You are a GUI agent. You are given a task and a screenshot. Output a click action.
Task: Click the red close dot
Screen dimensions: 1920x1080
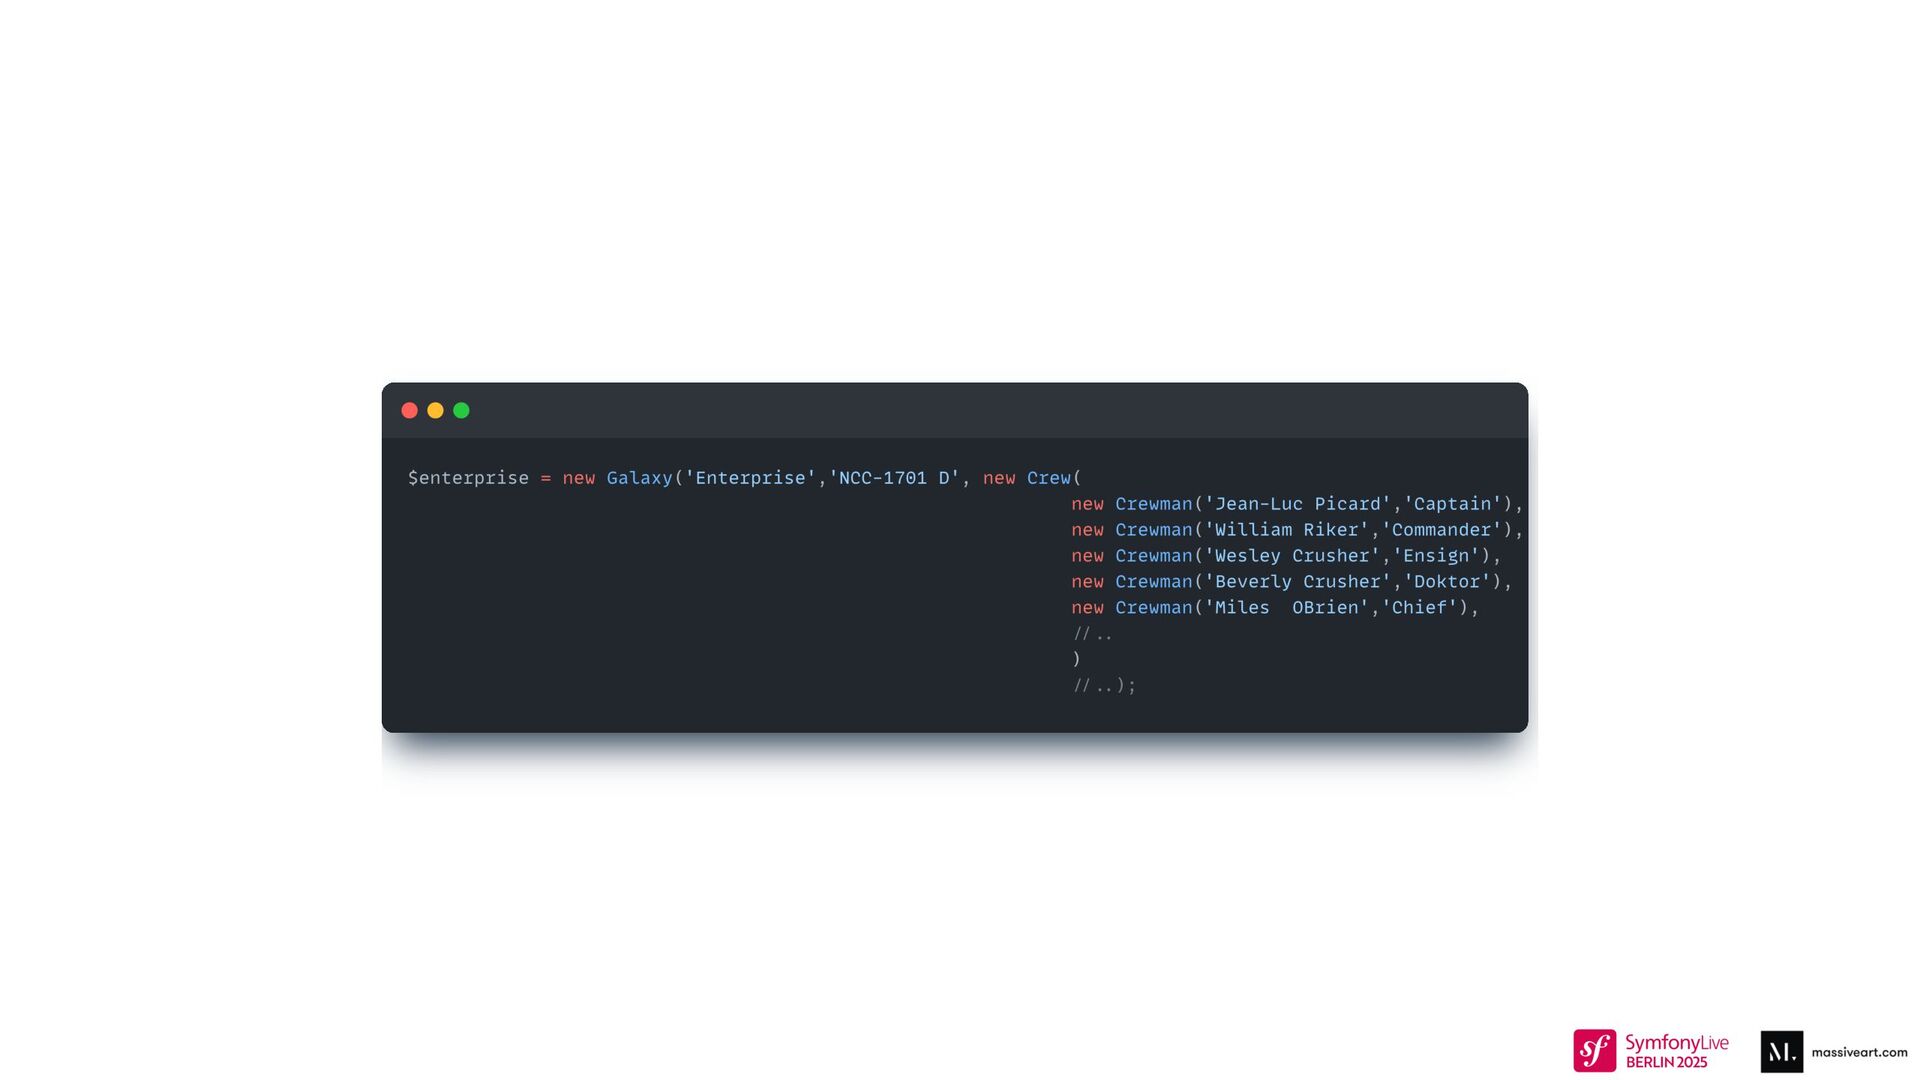coord(409,410)
